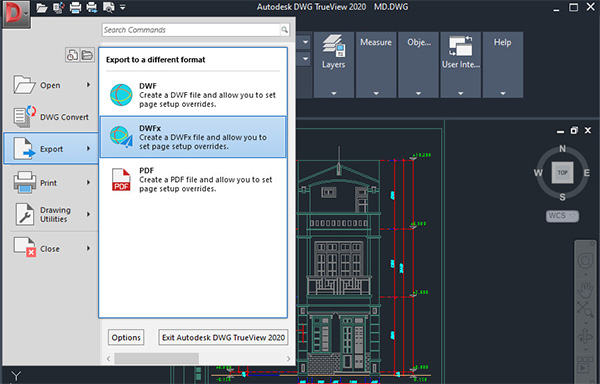The width and height of the screenshot is (600, 384).
Task: Click the DWG Convert icon in quick access toolbar
Action: tap(59, 8)
